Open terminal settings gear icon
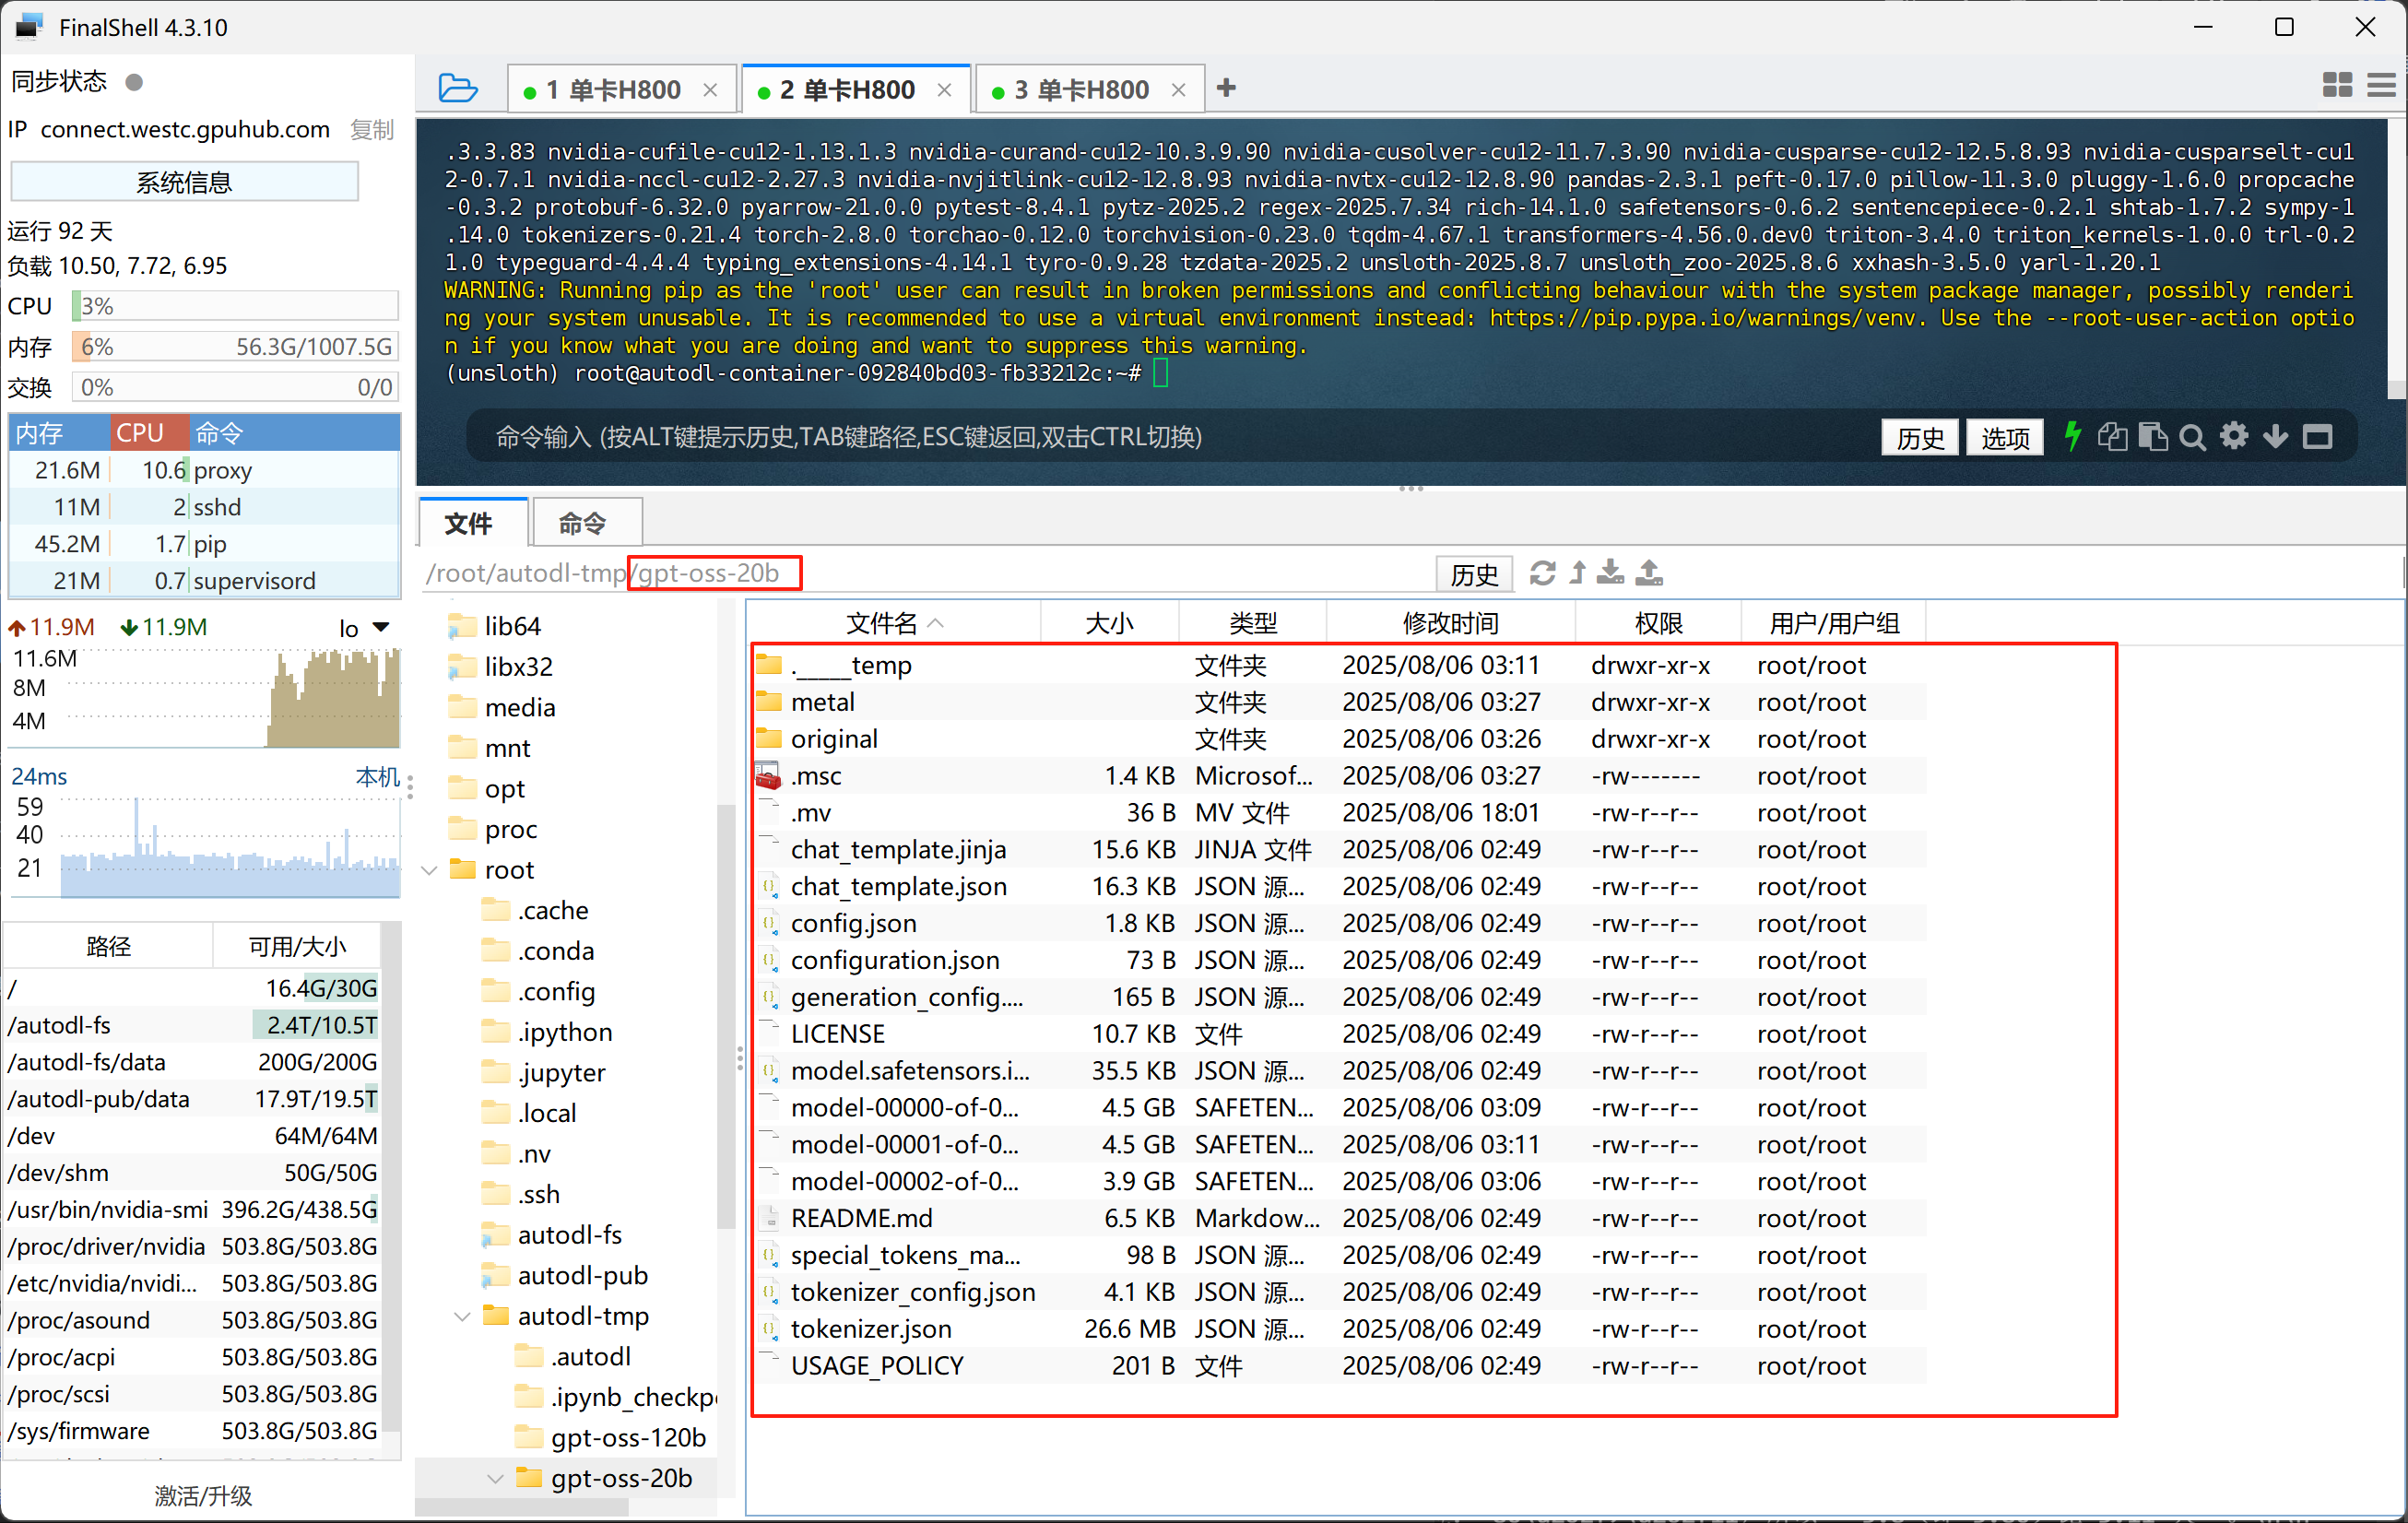This screenshot has width=2408, height=1523. (x=2234, y=436)
